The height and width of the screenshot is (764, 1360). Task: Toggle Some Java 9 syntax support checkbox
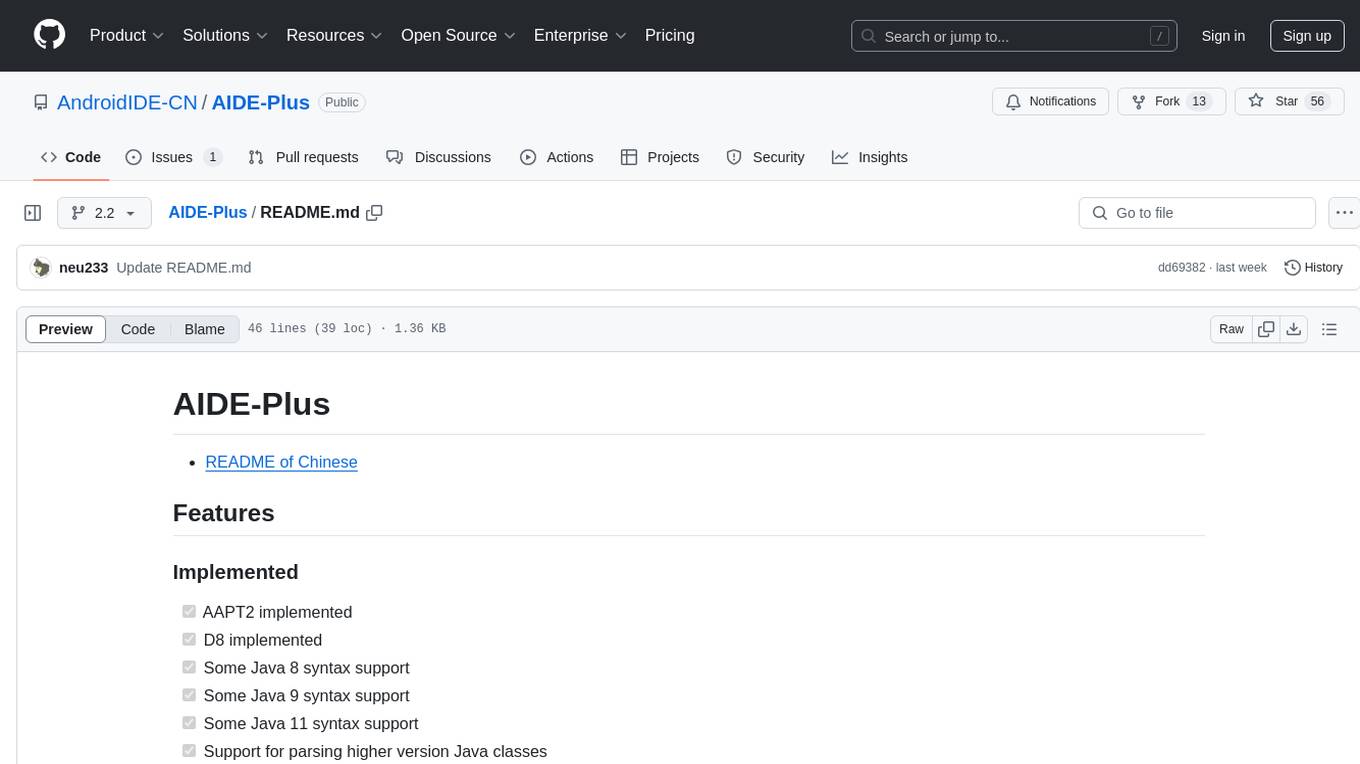click(189, 695)
